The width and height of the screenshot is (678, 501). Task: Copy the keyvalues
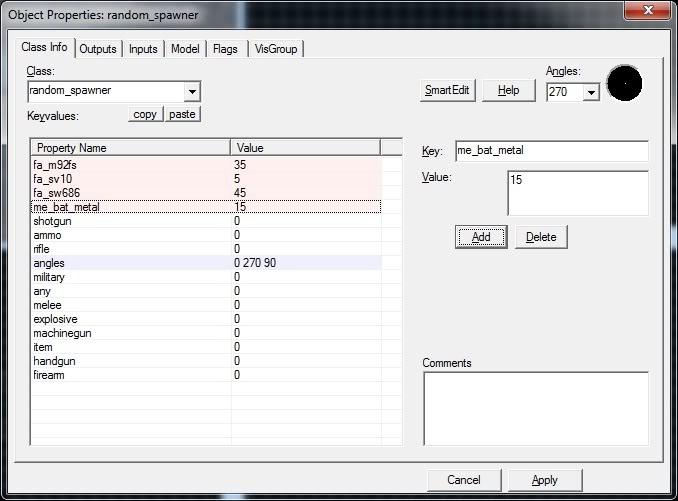point(145,114)
